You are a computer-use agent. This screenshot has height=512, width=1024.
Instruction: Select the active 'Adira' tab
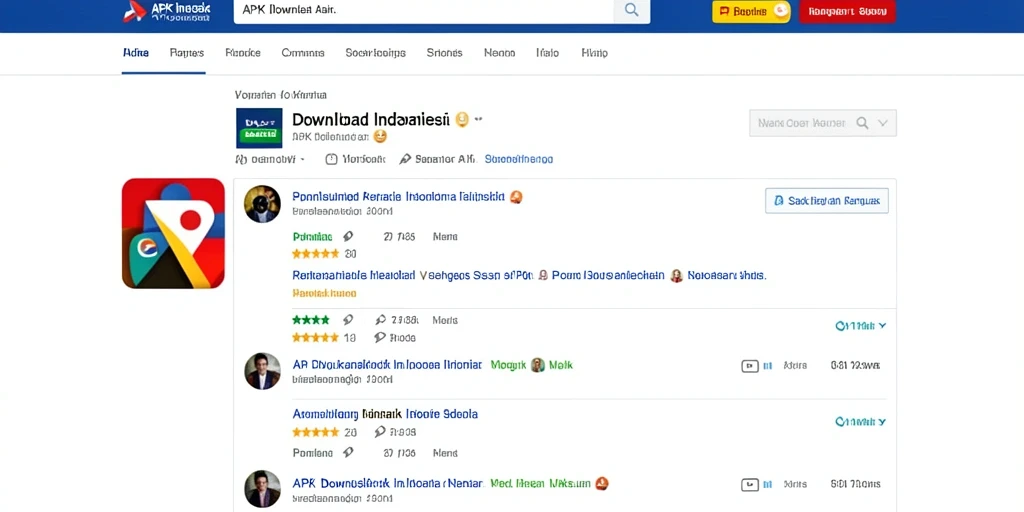point(136,53)
